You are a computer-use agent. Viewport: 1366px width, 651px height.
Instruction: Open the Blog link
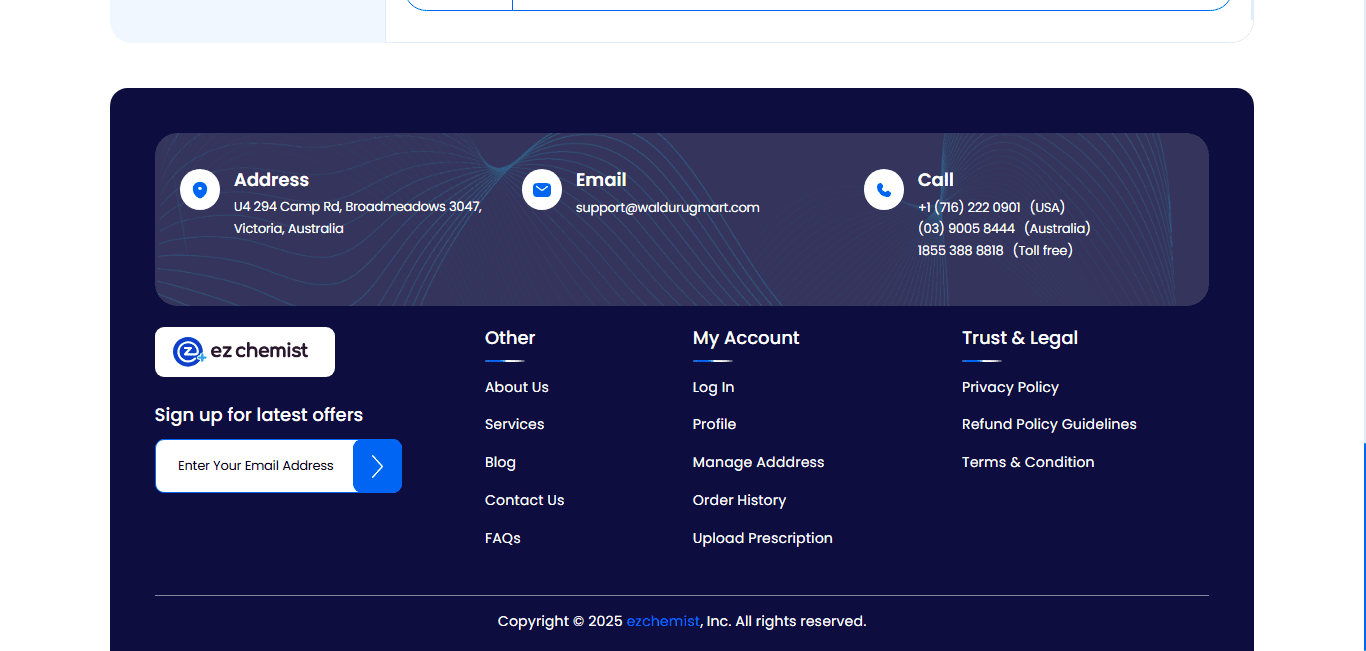(500, 462)
